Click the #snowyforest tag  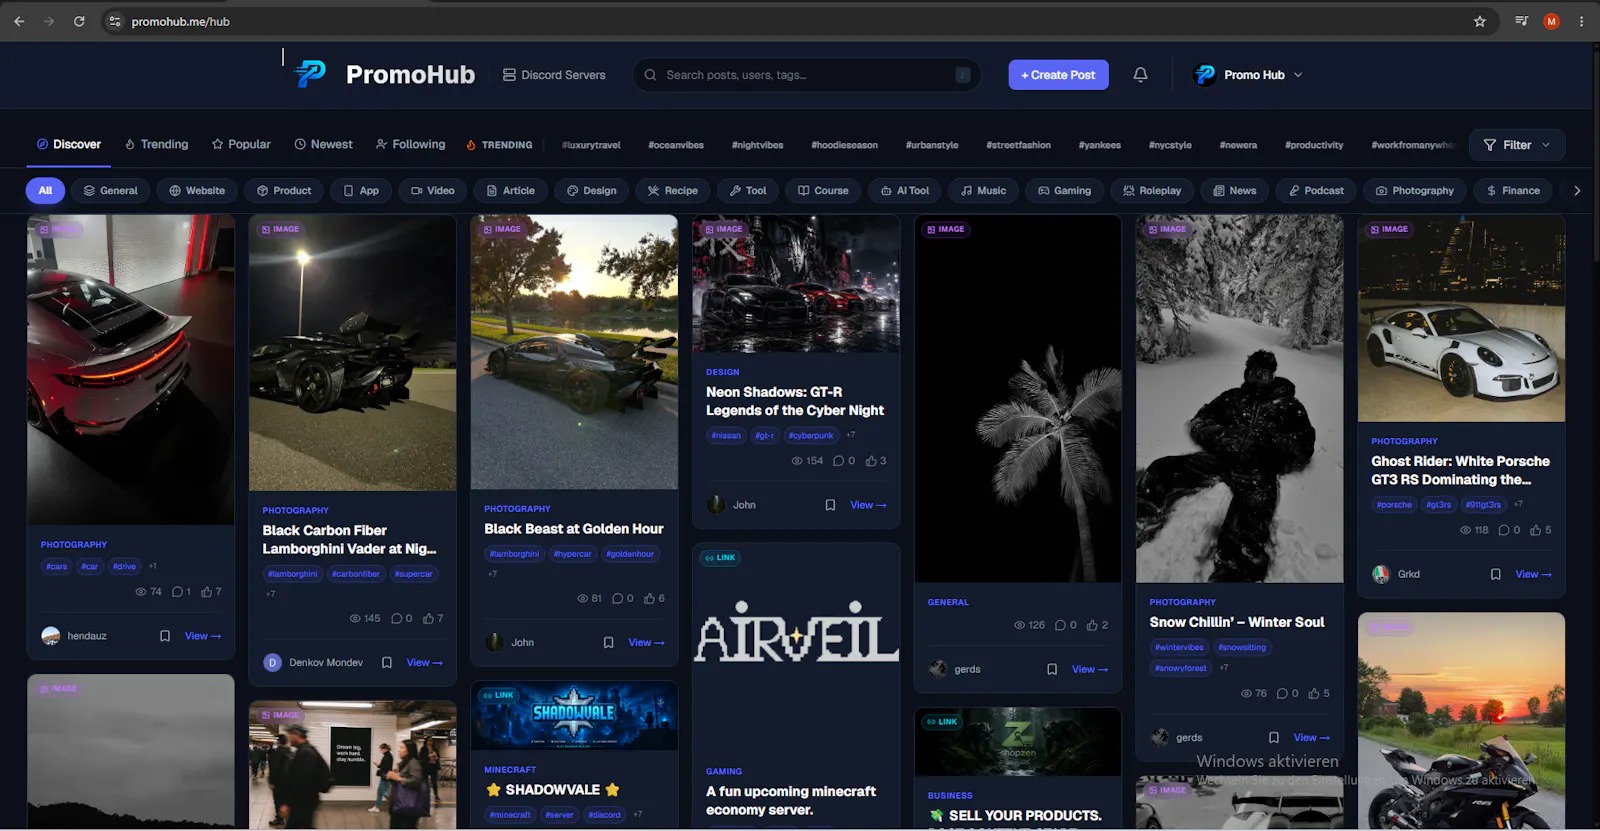(1180, 668)
